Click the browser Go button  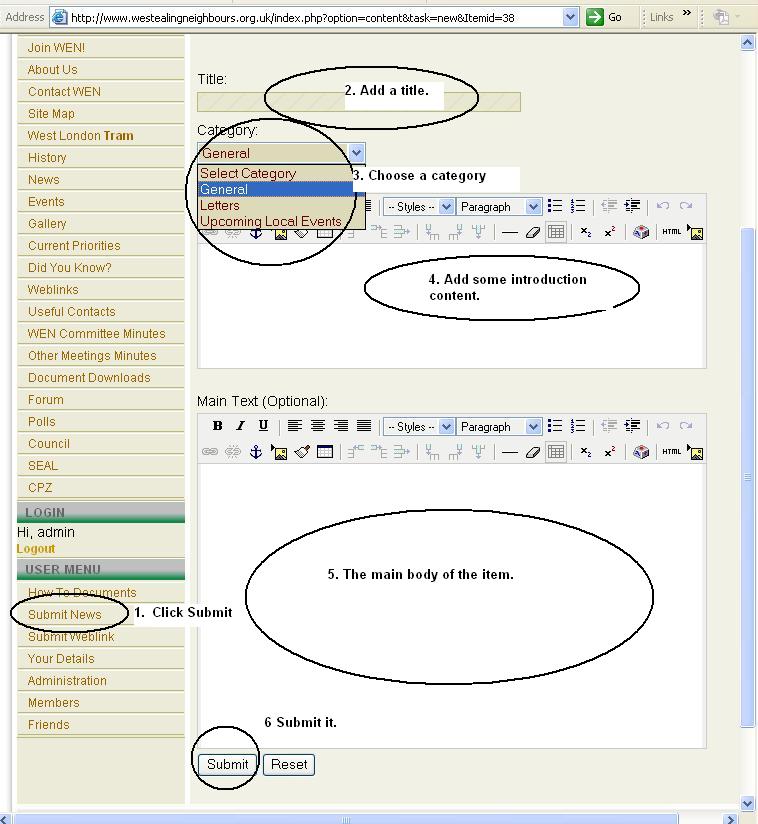click(605, 17)
